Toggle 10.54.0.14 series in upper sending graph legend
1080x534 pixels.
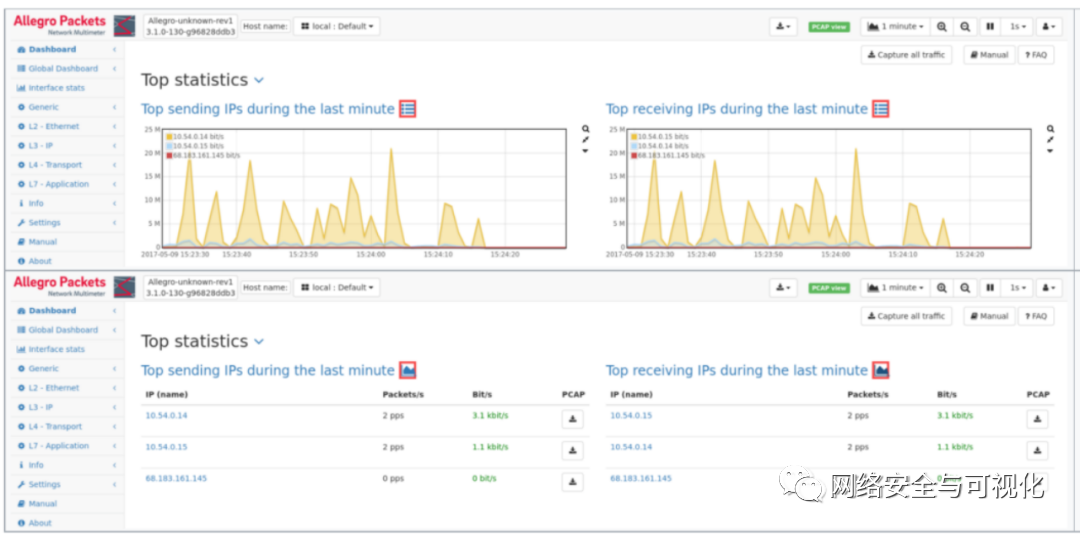195,136
